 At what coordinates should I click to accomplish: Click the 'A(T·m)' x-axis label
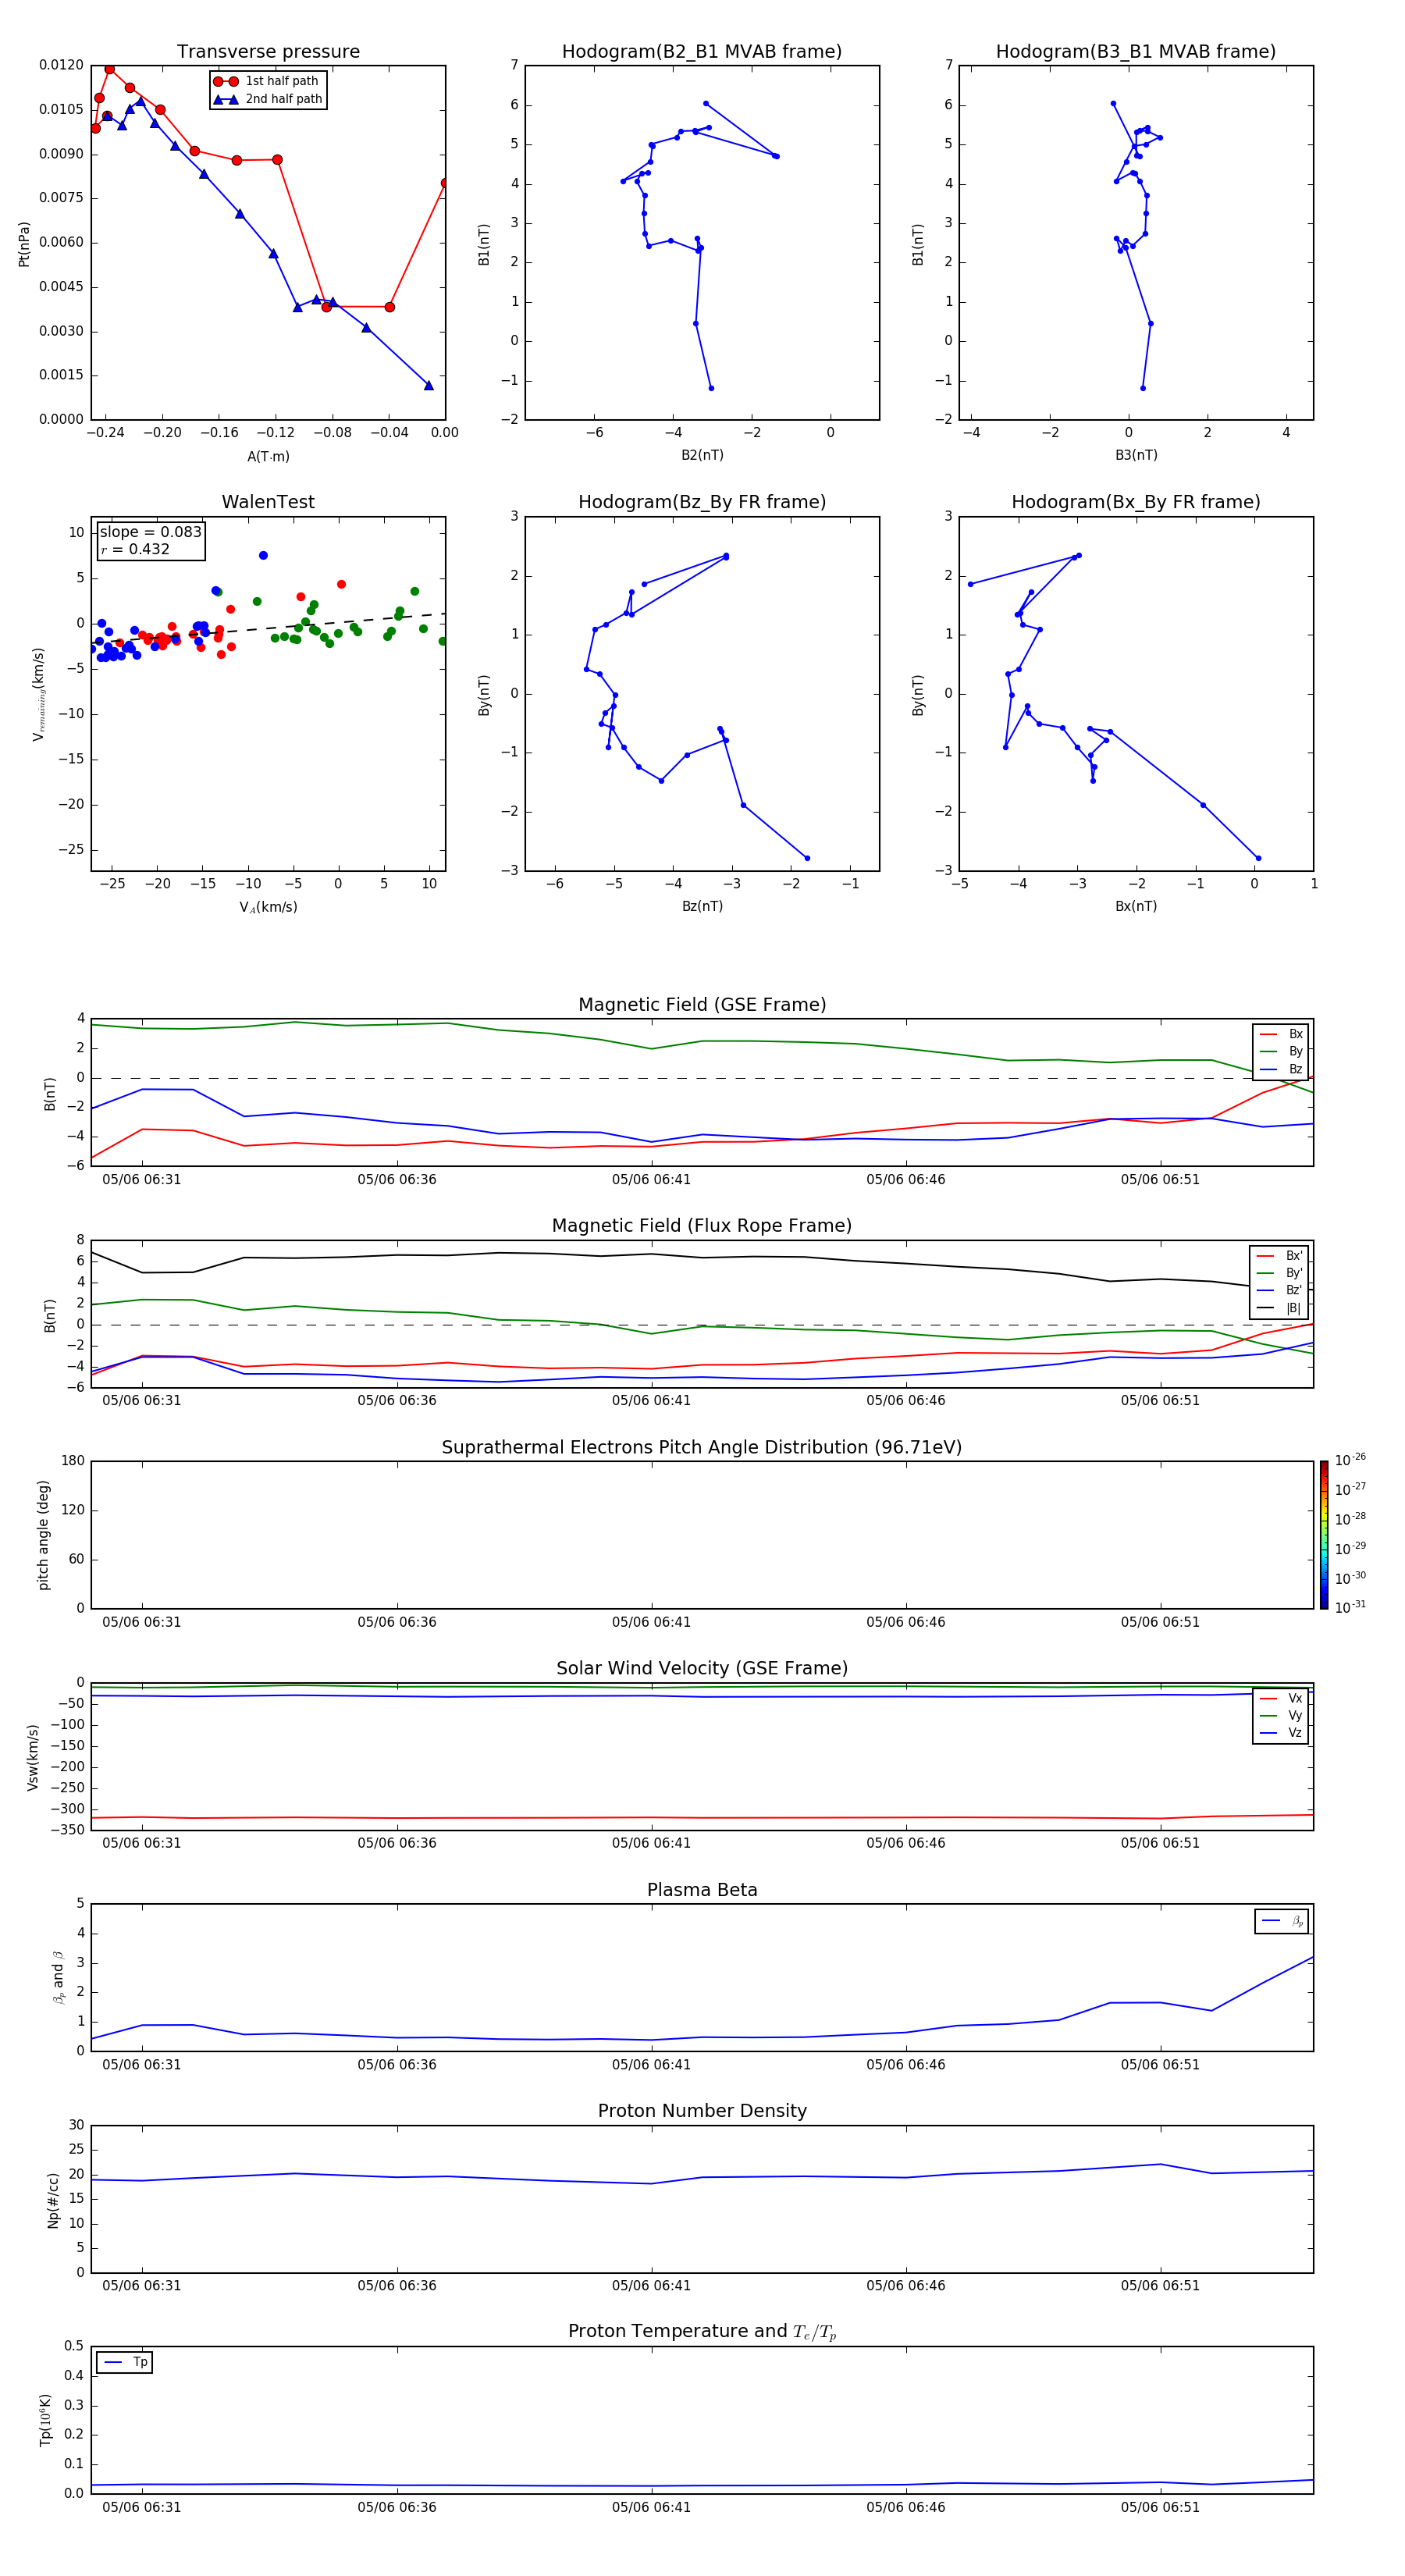pyautogui.click(x=268, y=456)
